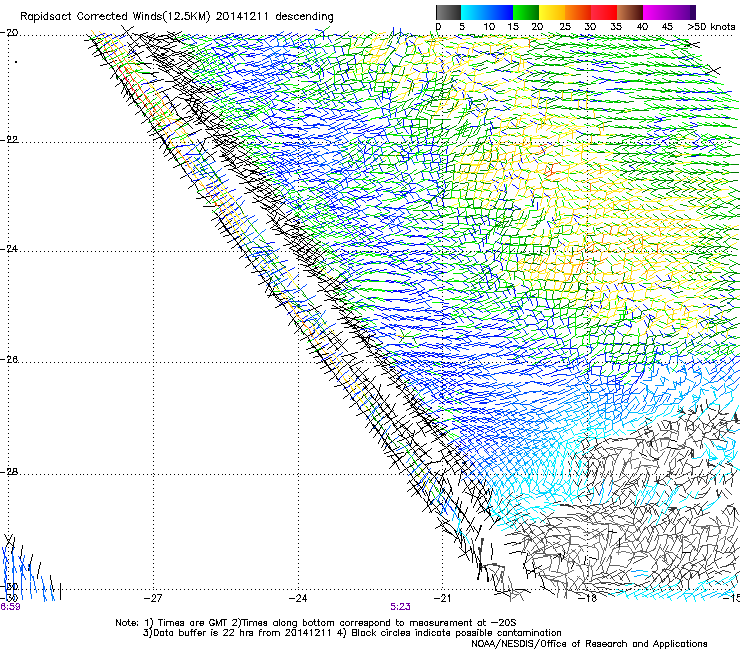Click the orange 25-30 knots legend swatch
The width and height of the screenshot is (740, 650).
(578, 12)
